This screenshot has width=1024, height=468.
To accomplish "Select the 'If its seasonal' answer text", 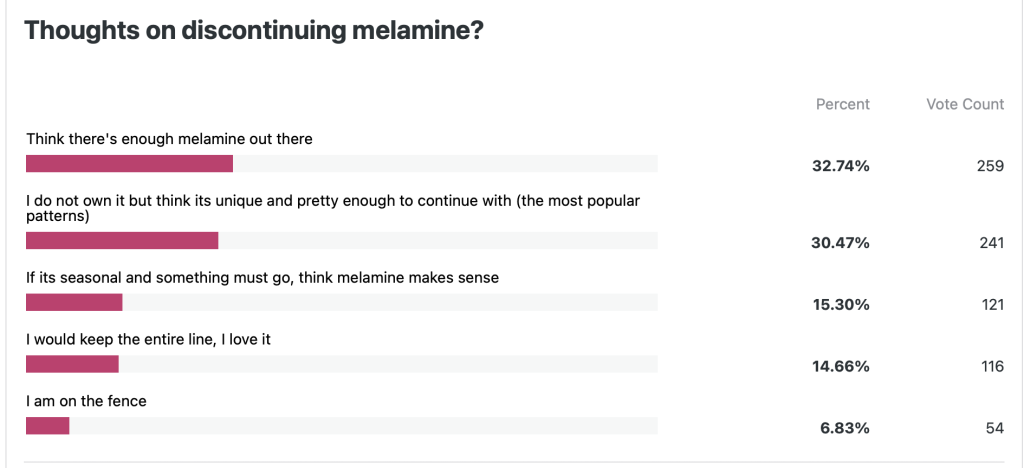I will (262, 277).
